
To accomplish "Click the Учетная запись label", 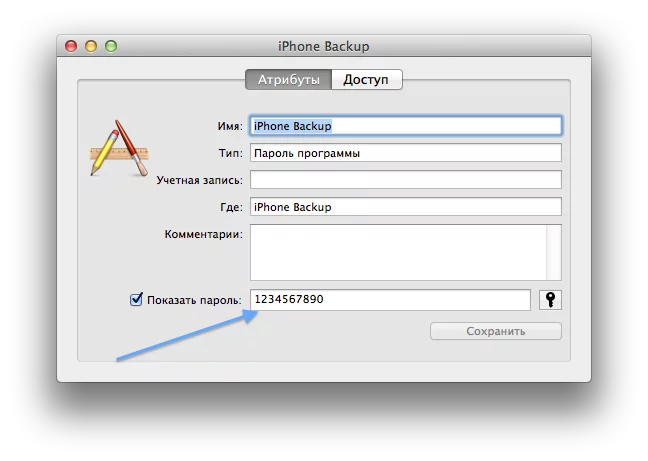I will pyautogui.click(x=200, y=180).
